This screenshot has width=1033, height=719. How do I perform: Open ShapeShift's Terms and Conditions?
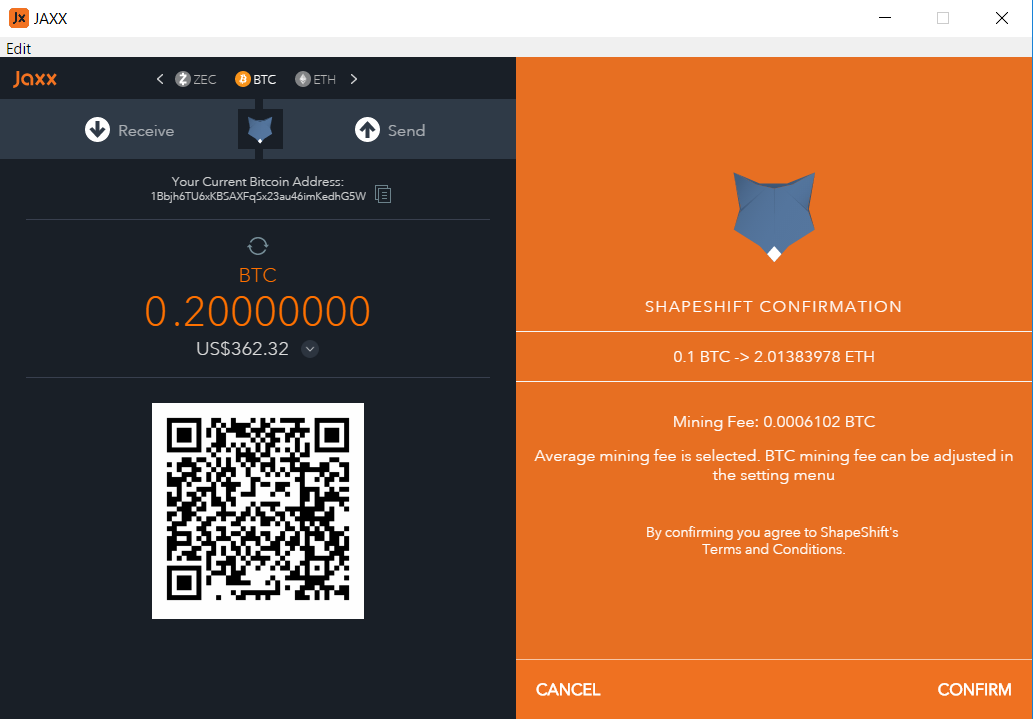click(772, 549)
